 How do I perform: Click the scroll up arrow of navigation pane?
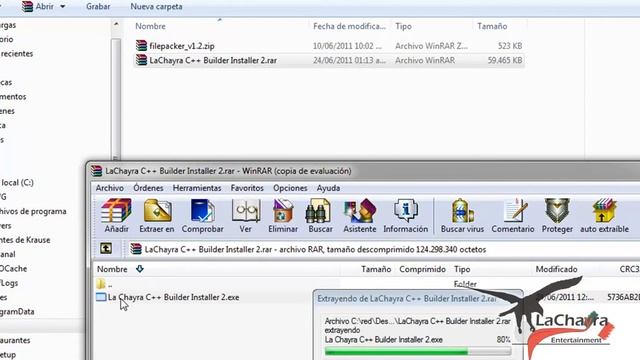pos(116,24)
